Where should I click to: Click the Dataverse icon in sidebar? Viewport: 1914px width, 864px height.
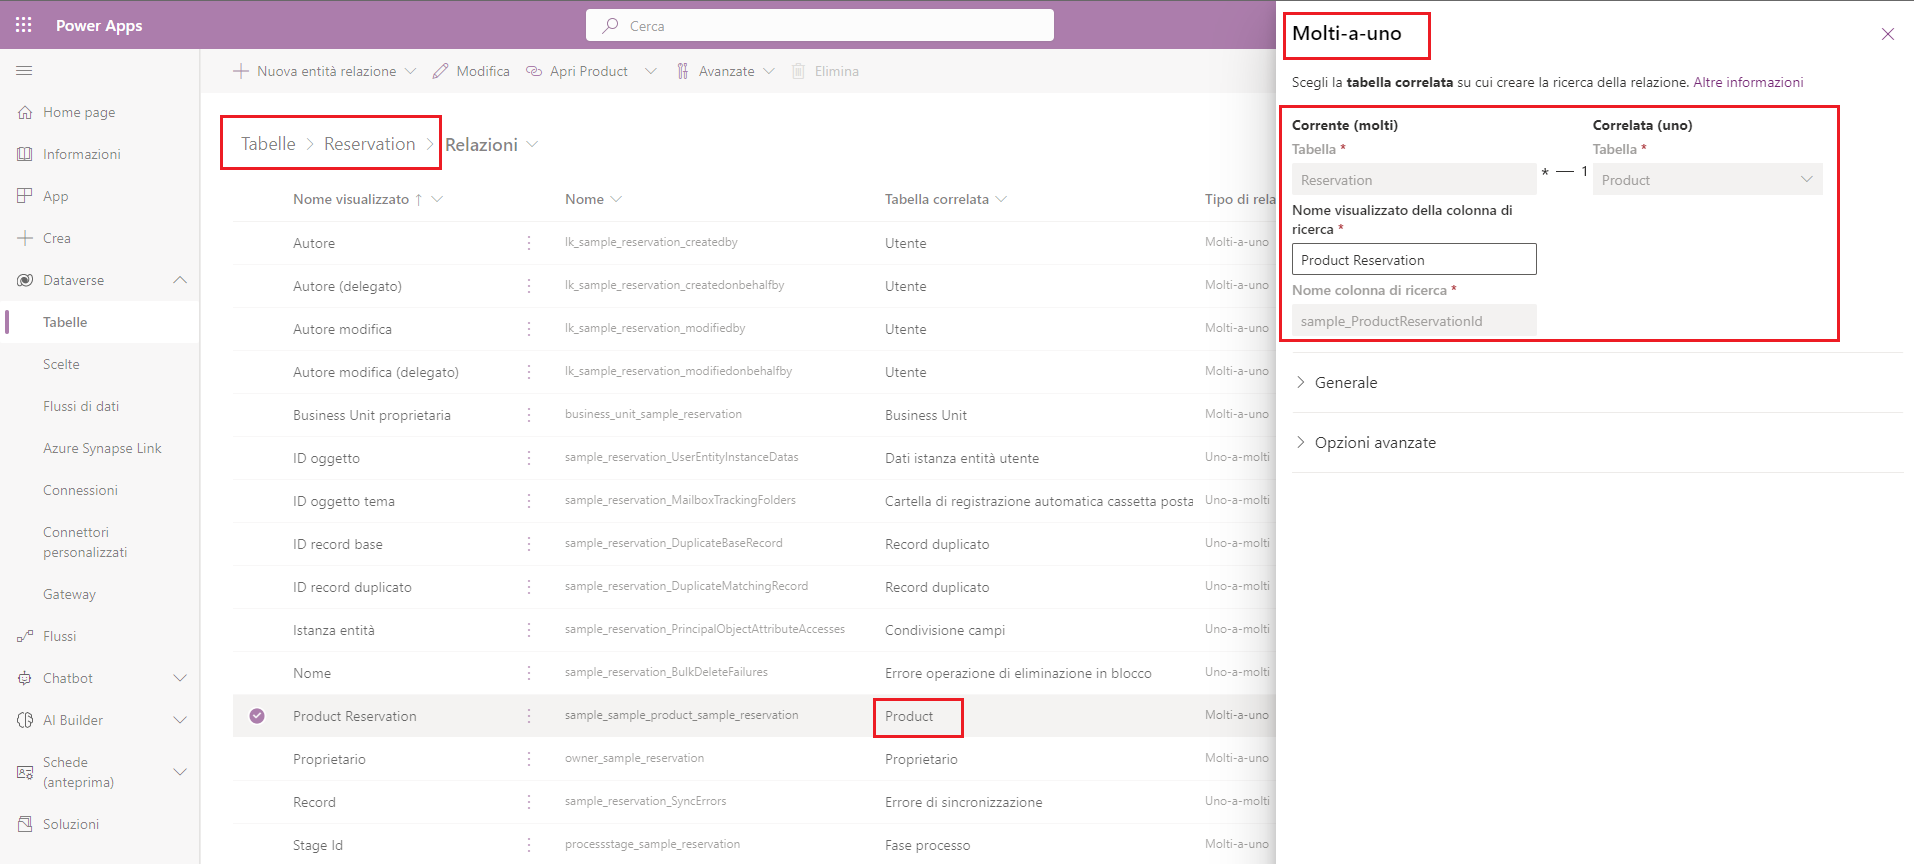coord(25,280)
